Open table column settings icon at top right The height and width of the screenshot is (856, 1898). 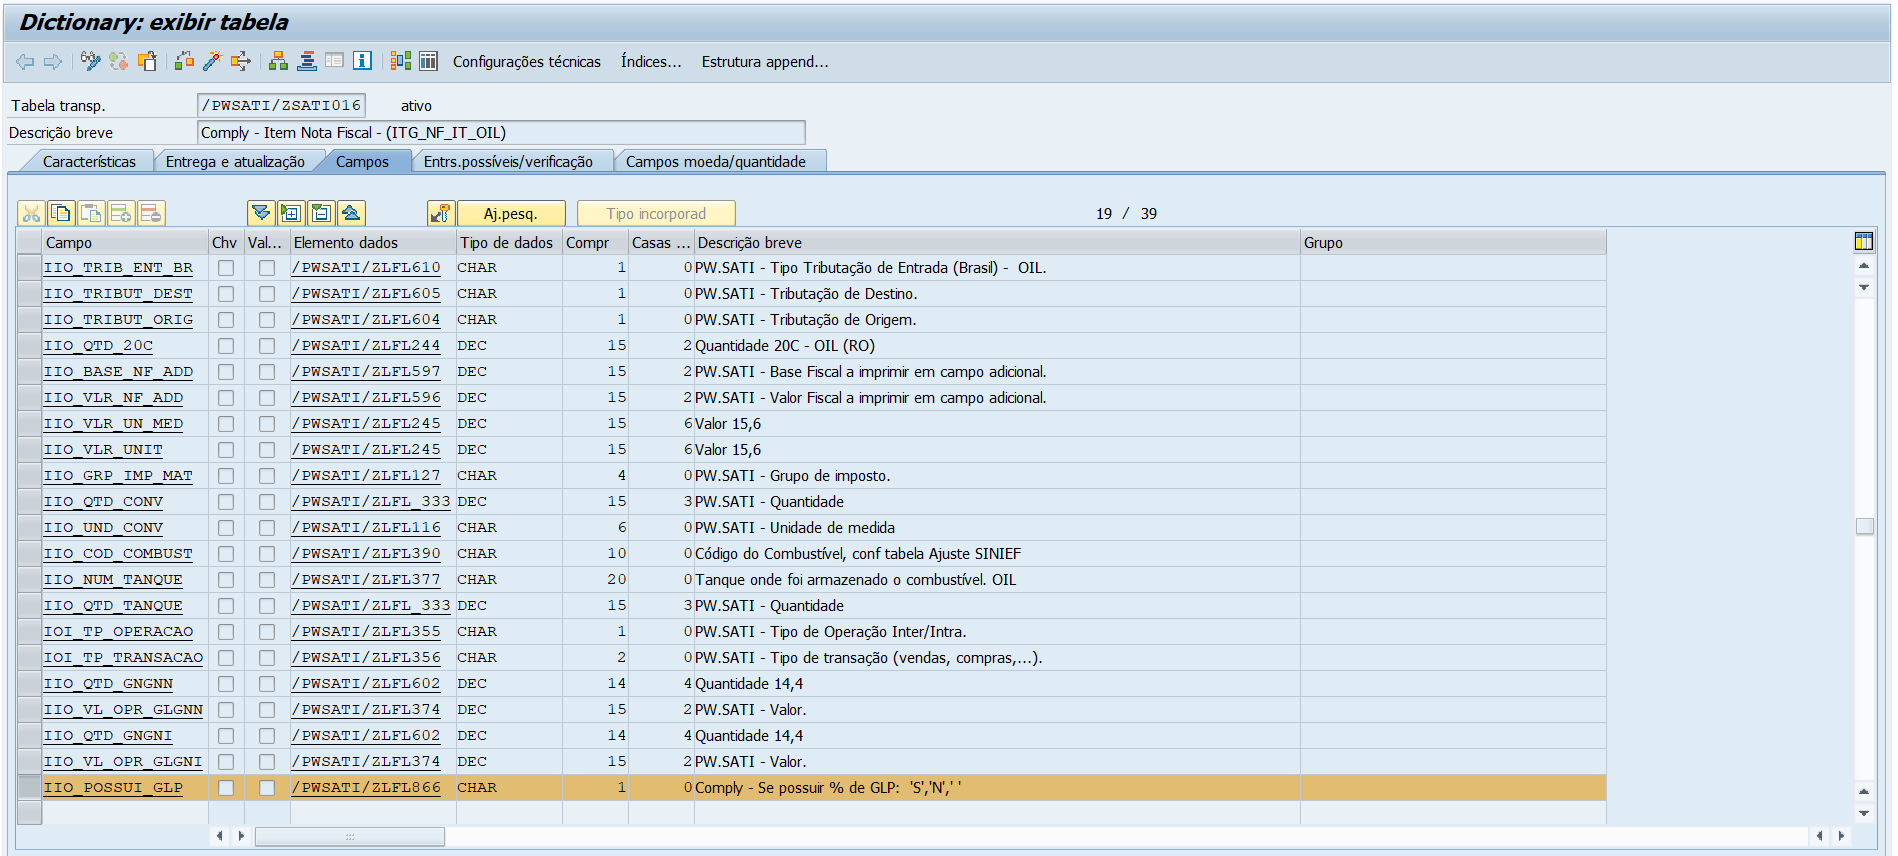point(1863,241)
